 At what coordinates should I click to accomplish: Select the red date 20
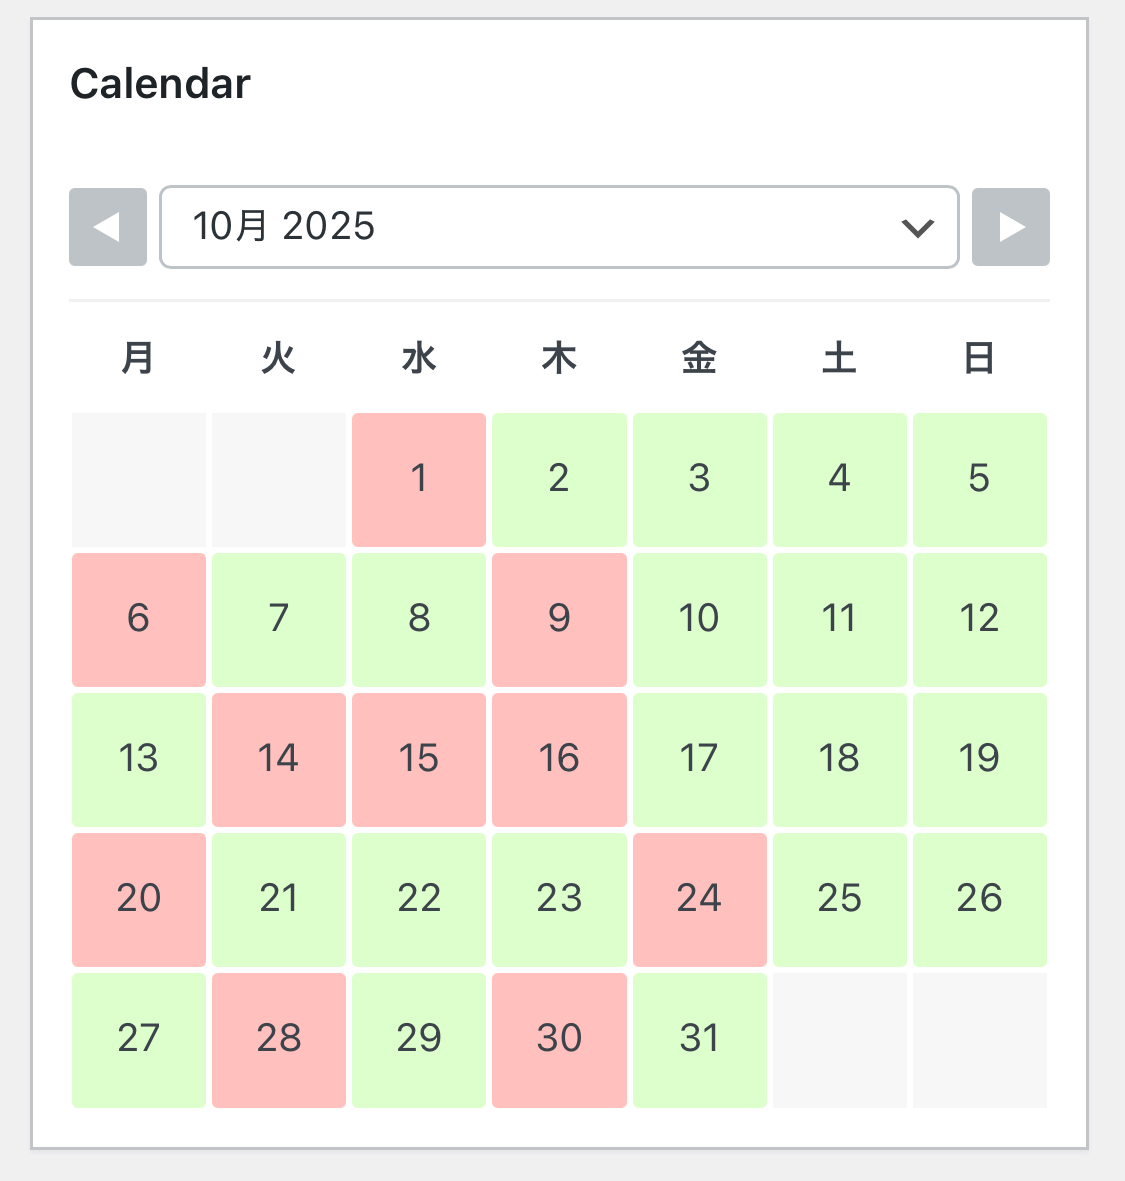pos(139,899)
